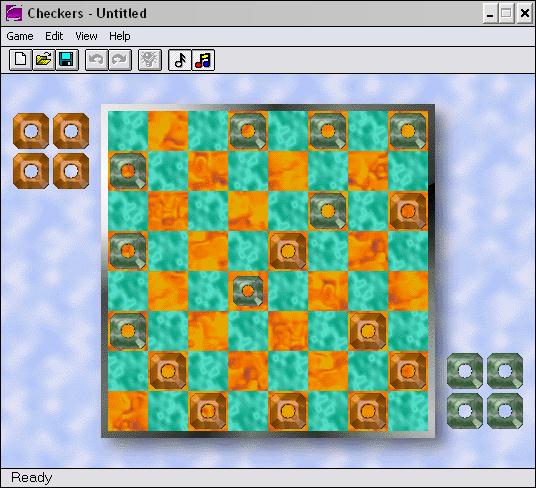Toggle background music with colored notes icon

click(x=203, y=60)
